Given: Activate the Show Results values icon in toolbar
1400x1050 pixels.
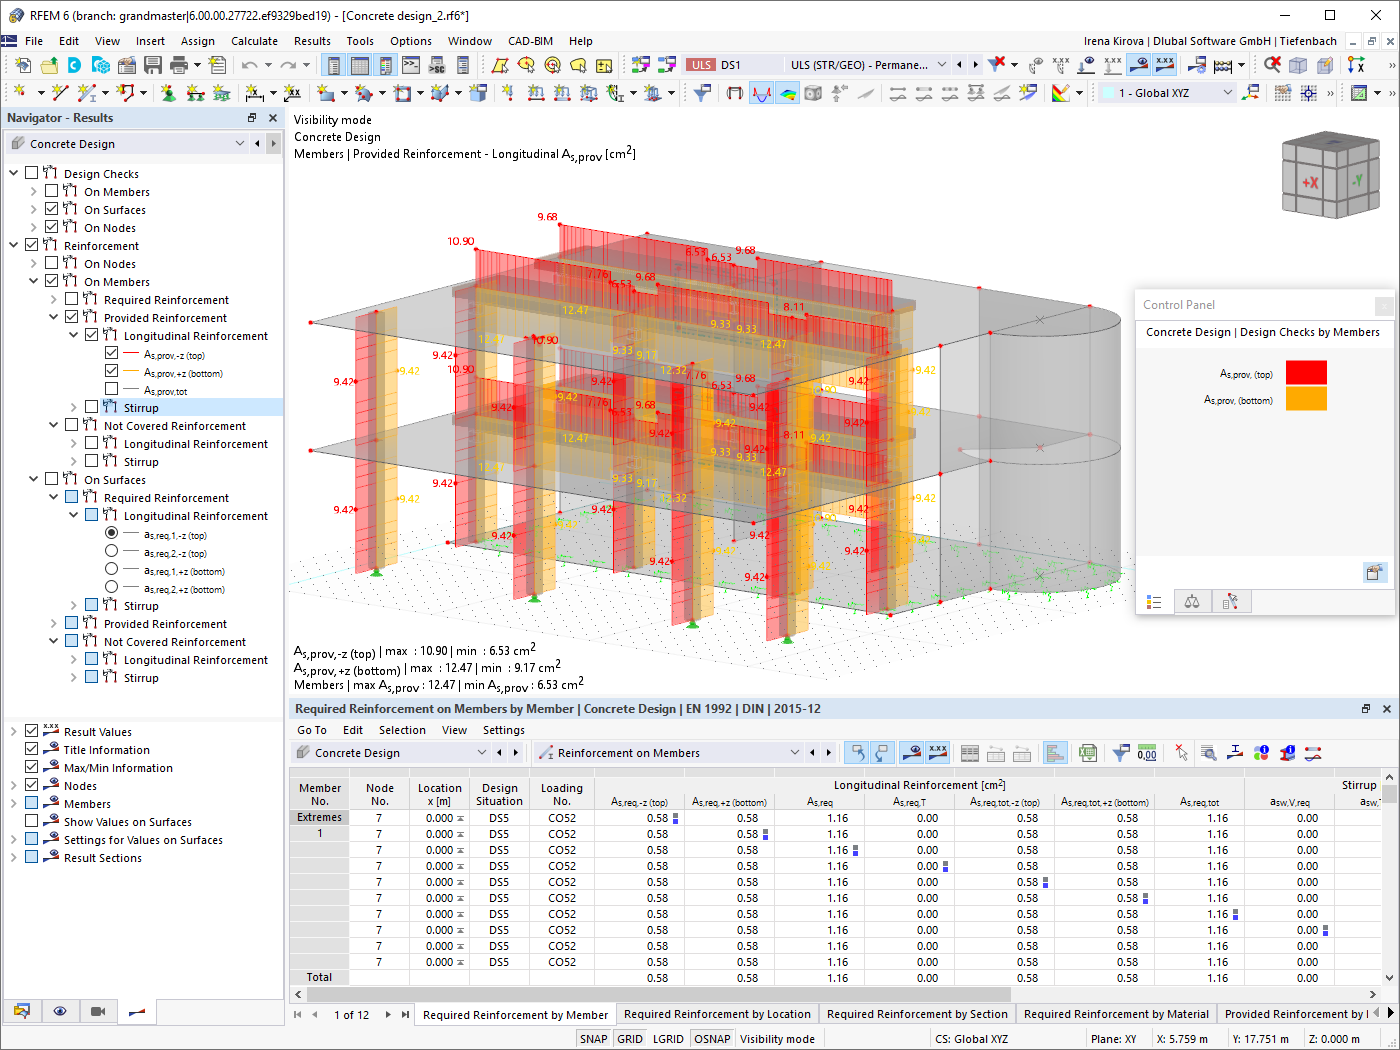Looking at the screenshot, I should coord(1164,62).
